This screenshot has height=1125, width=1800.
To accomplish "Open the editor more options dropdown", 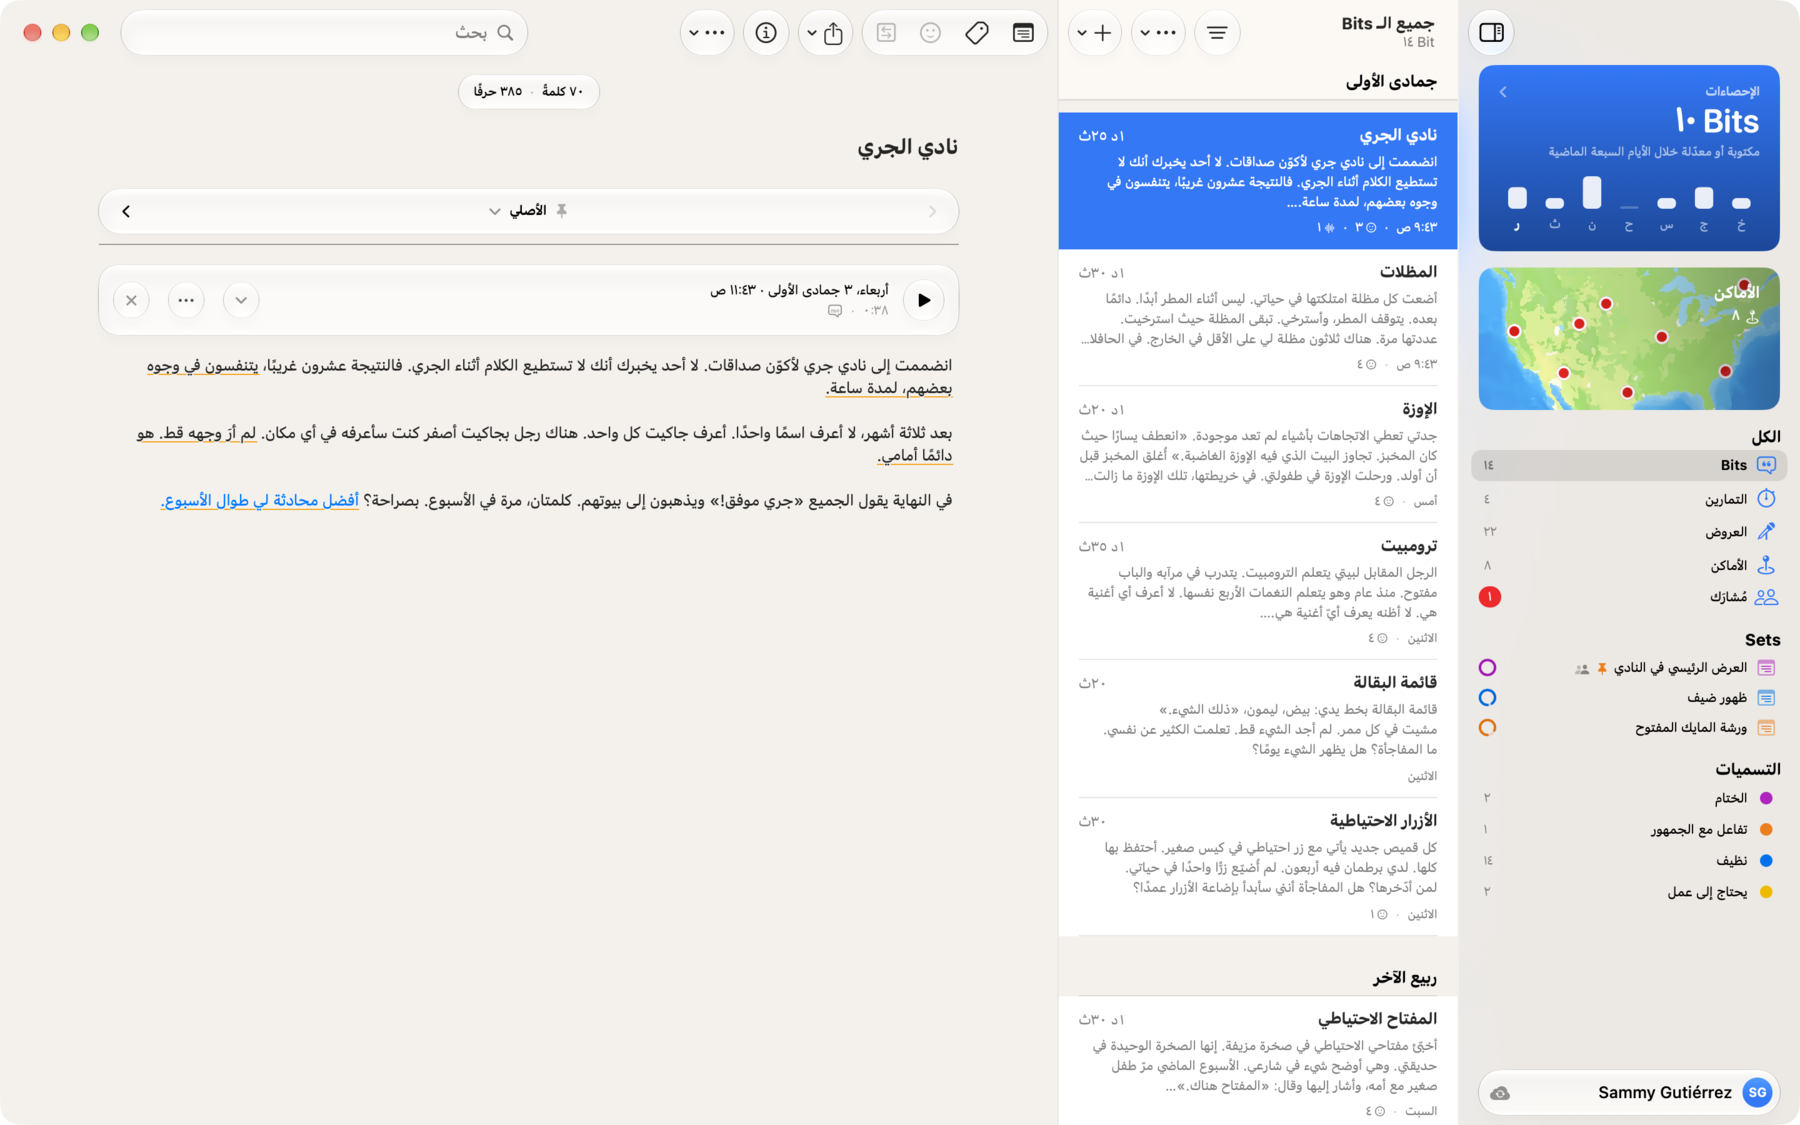I will [707, 33].
